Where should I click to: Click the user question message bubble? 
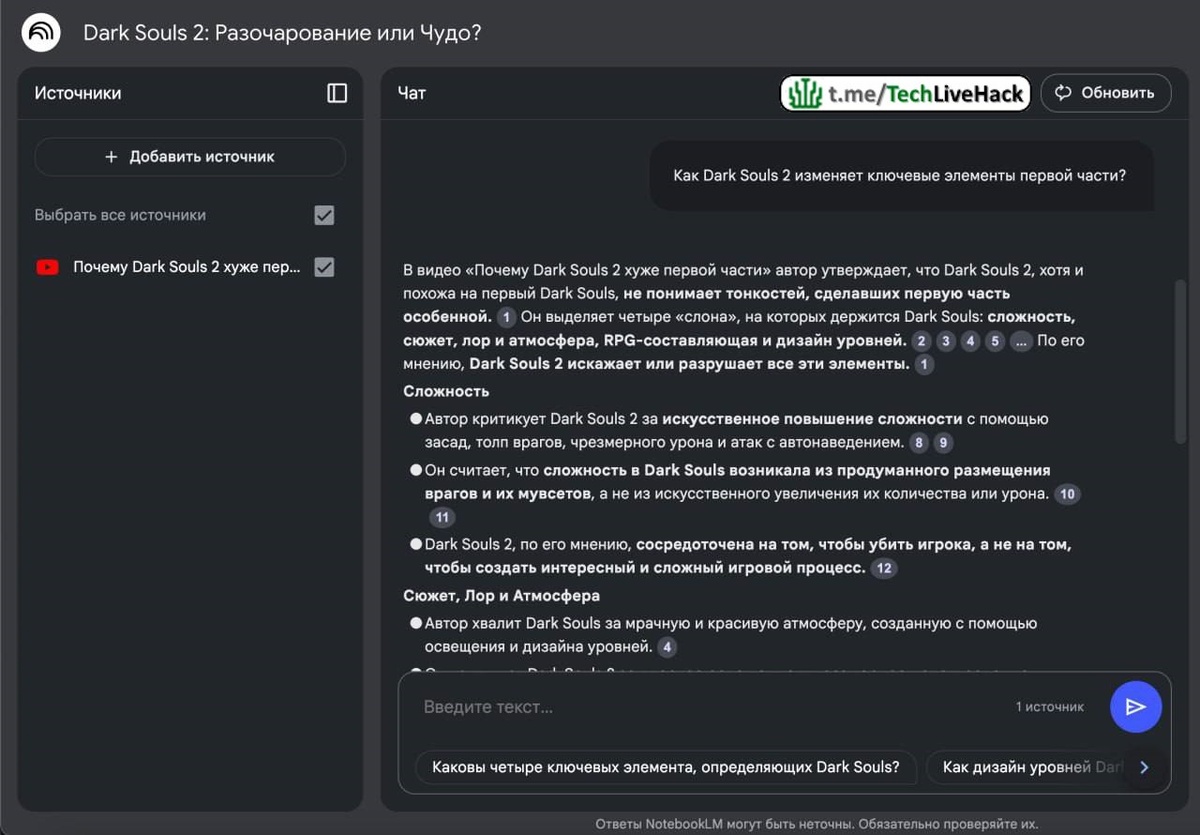[x=901, y=176]
